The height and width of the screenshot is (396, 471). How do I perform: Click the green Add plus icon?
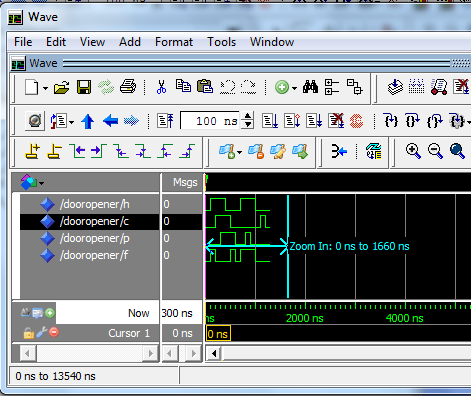(x=282, y=88)
